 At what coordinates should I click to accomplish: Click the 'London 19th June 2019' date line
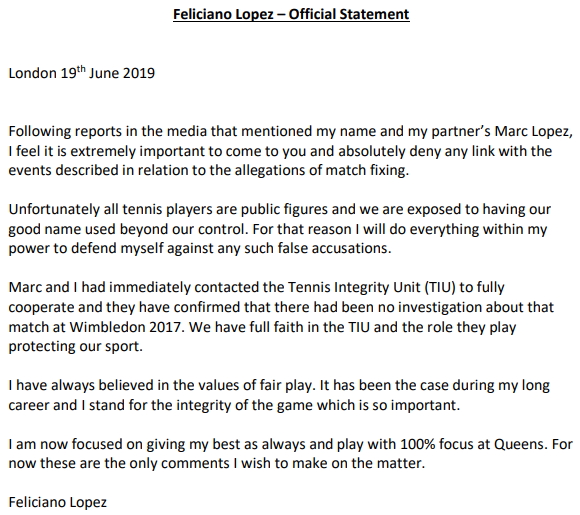coord(81,73)
